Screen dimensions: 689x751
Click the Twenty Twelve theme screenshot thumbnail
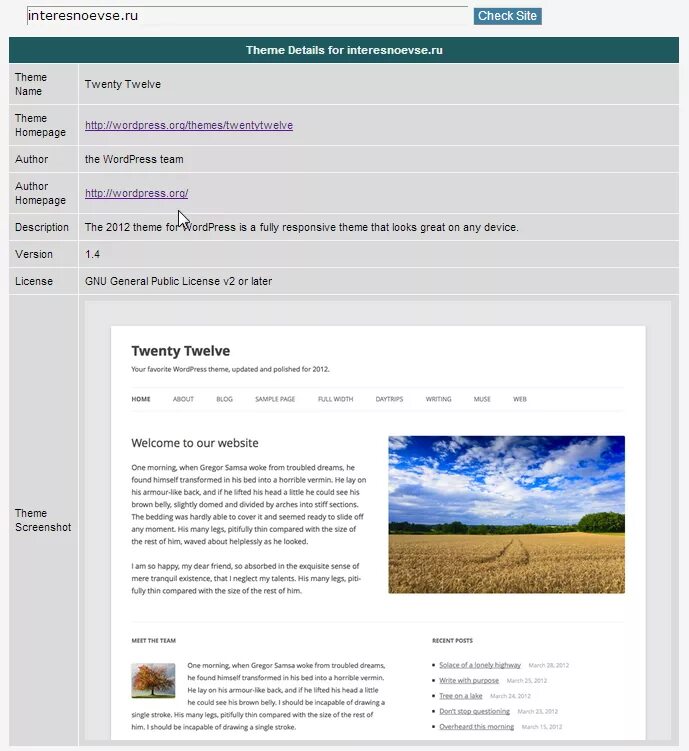click(378, 520)
